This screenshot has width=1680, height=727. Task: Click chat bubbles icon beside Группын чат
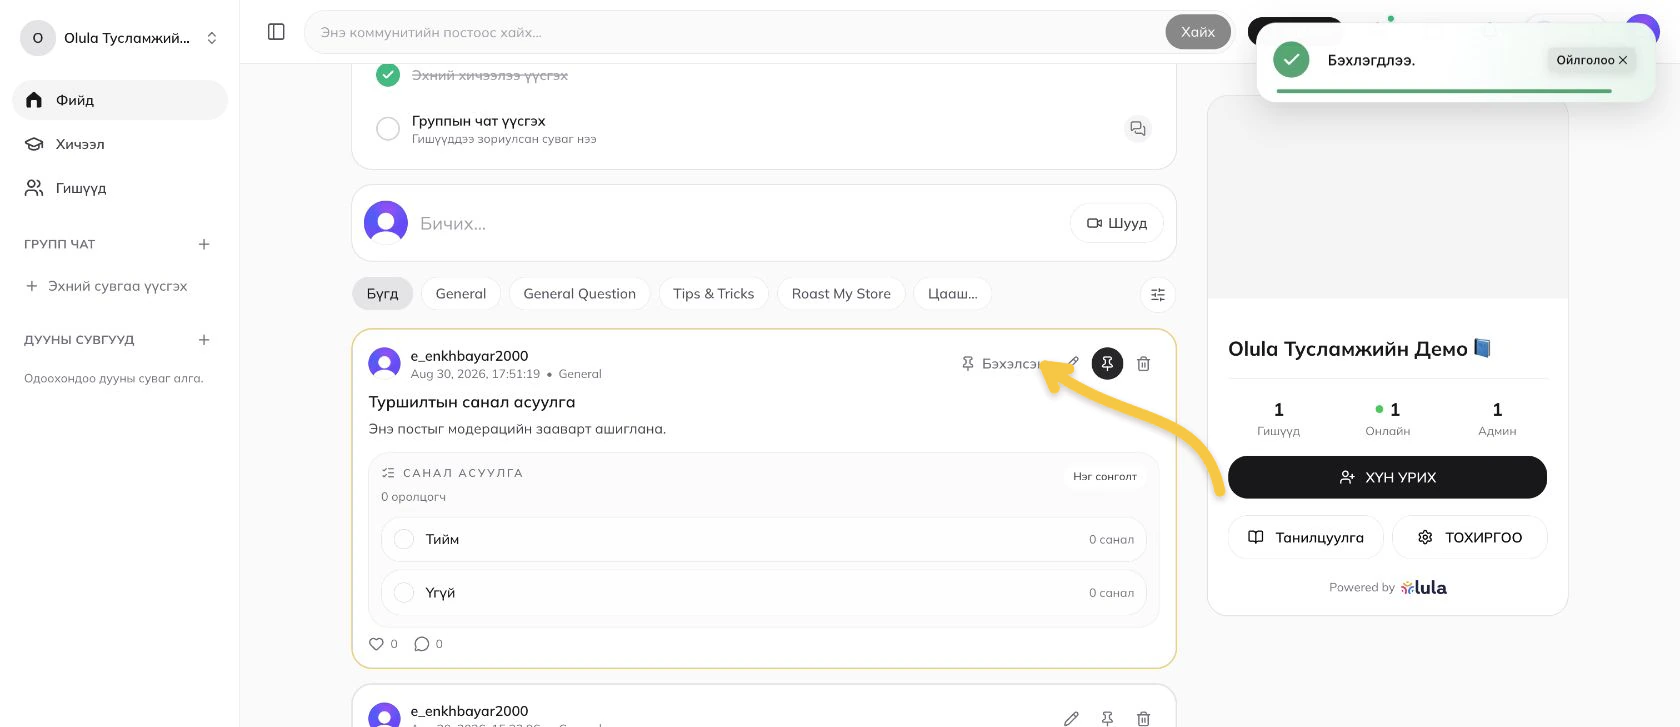pyautogui.click(x=1138, y=128)
